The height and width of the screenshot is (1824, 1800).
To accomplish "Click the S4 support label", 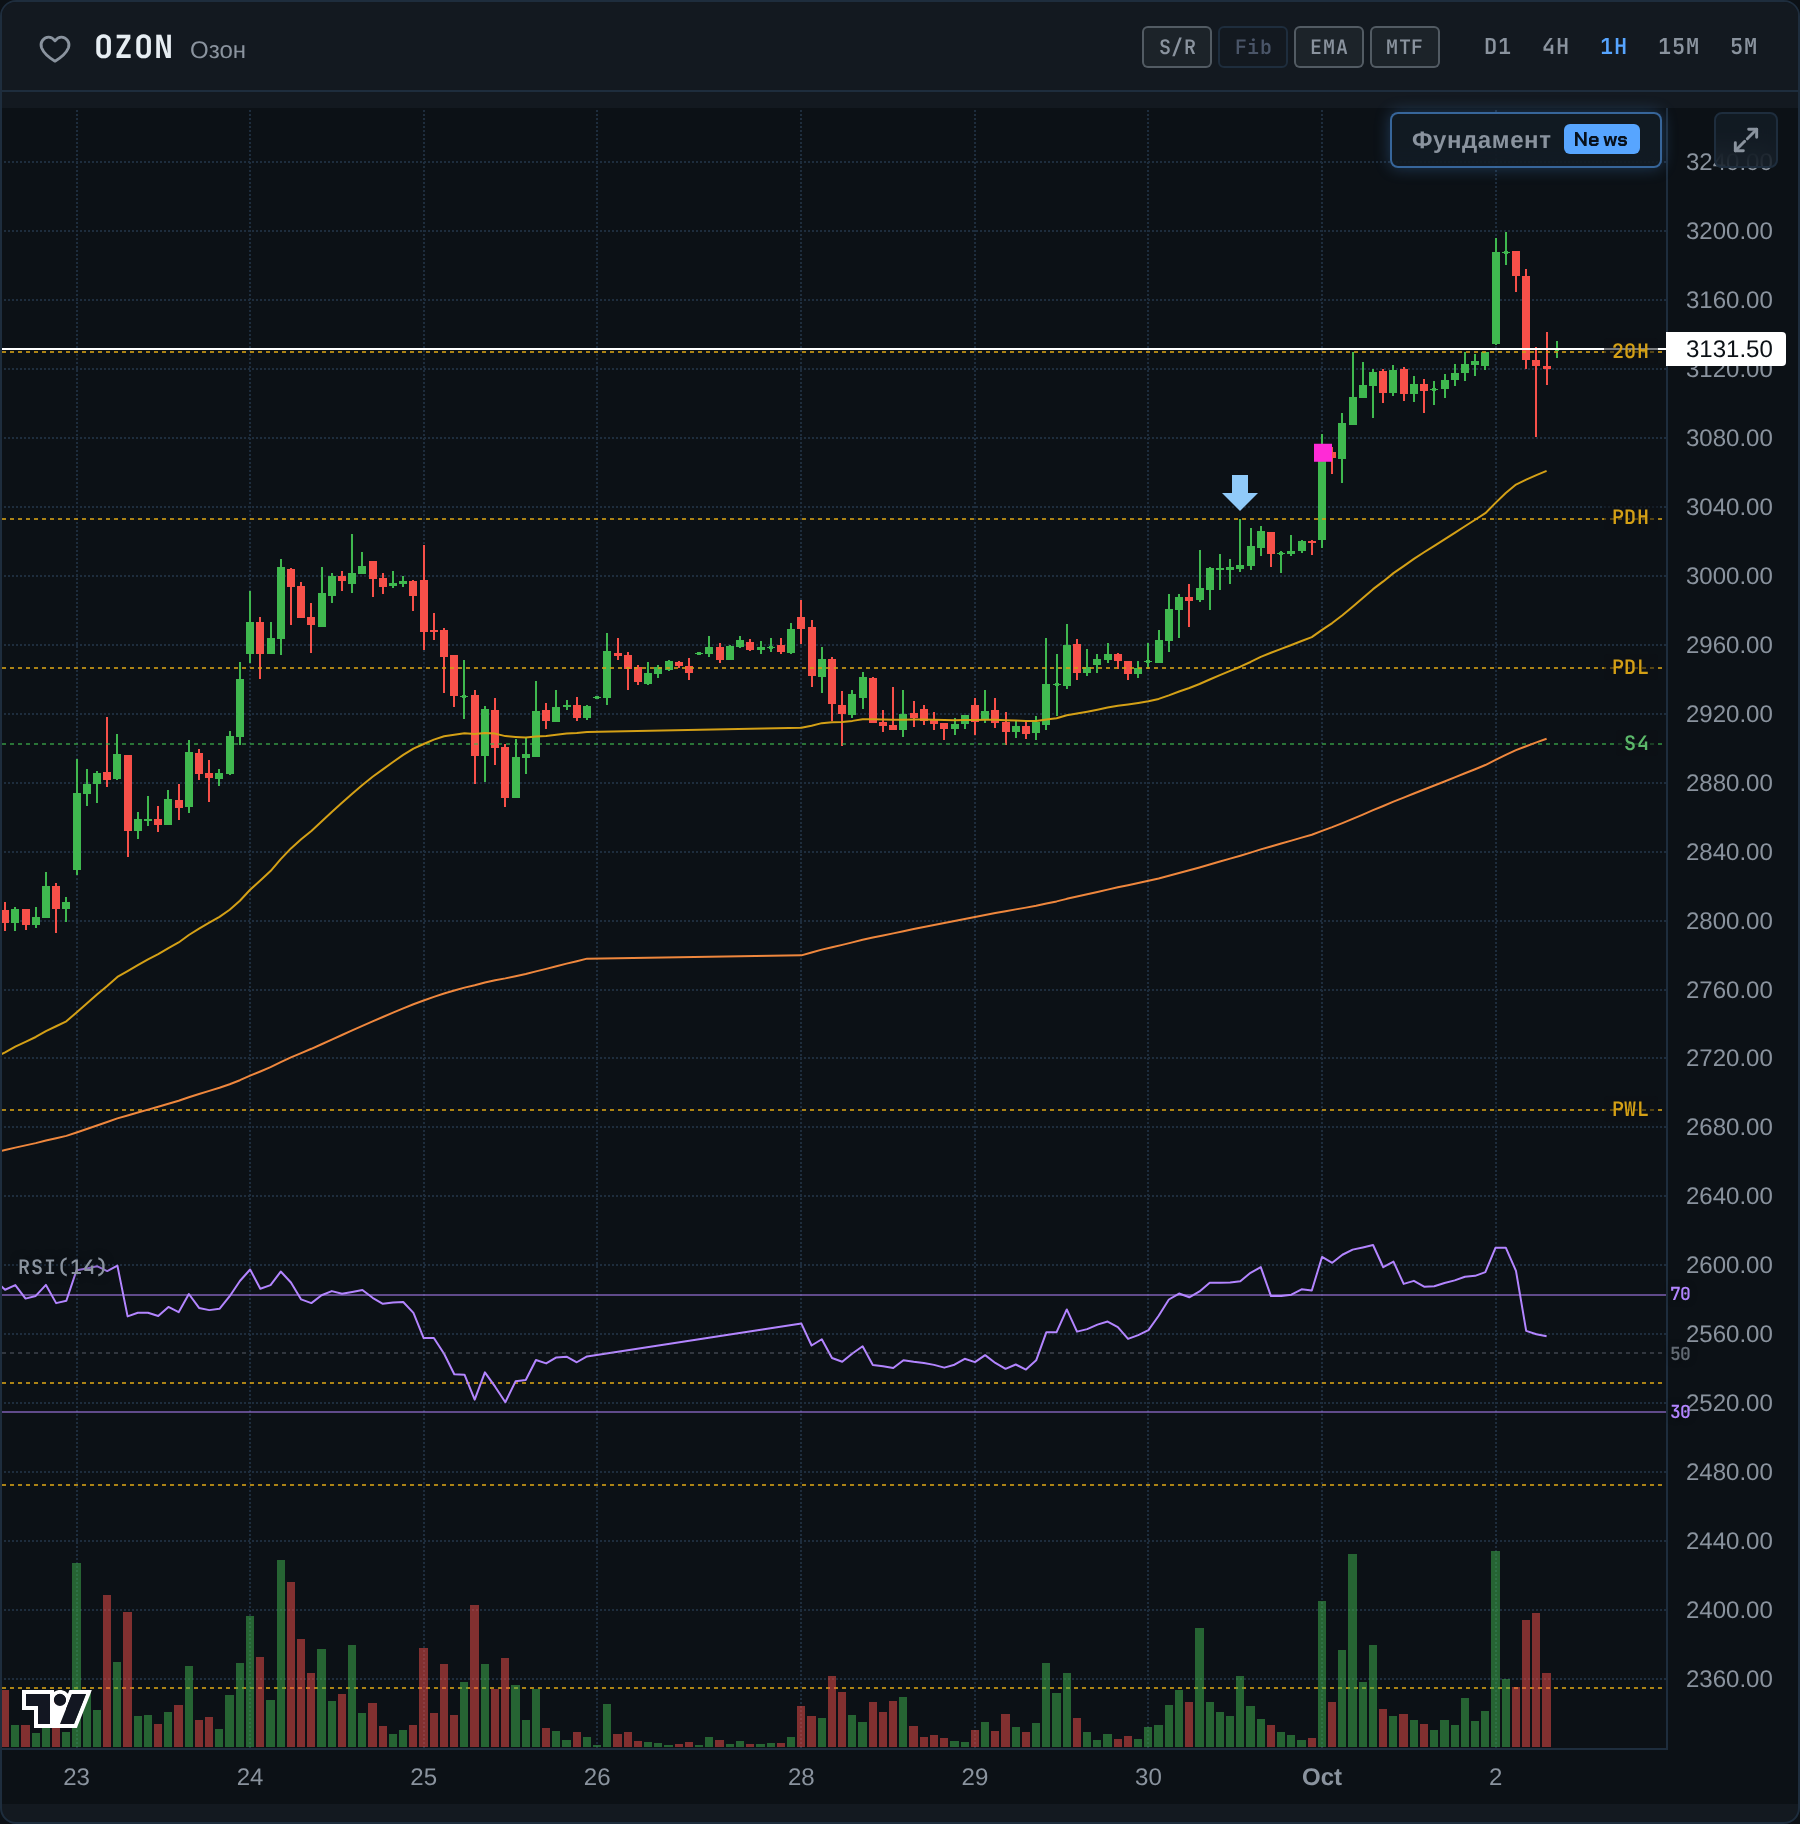I will click(x=1636, y=743).
